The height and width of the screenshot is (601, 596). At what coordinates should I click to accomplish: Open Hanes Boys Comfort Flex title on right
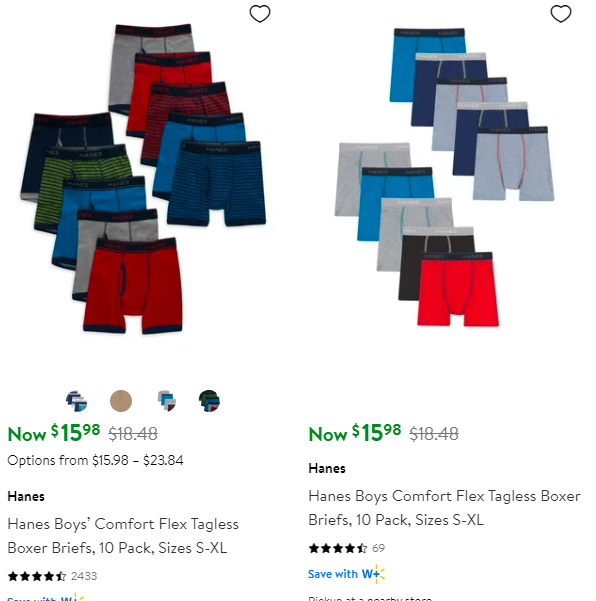pos(445,508)
